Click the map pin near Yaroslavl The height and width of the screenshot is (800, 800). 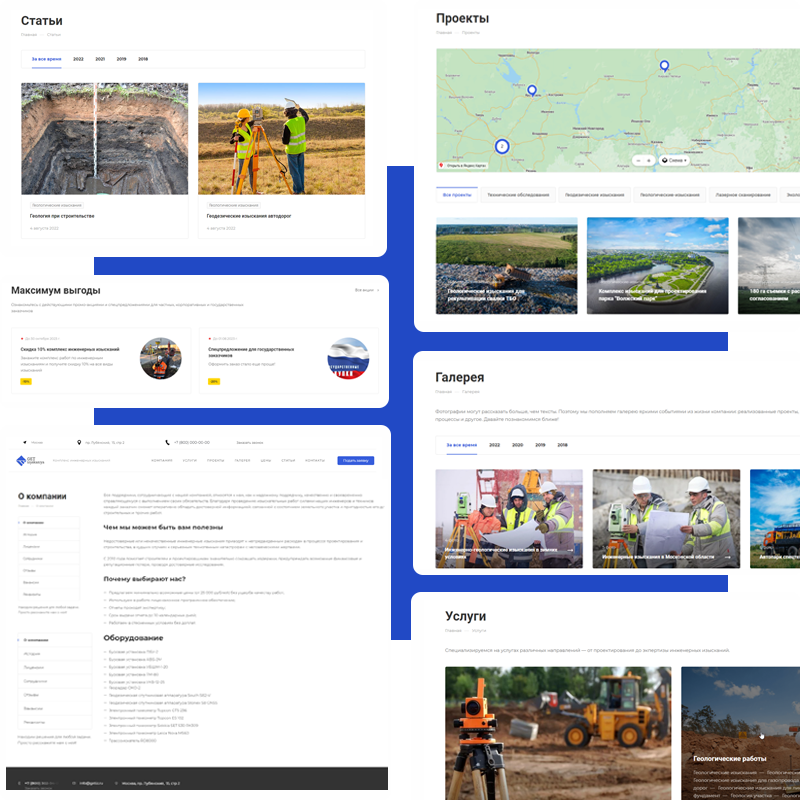click(x=532, y=91)
